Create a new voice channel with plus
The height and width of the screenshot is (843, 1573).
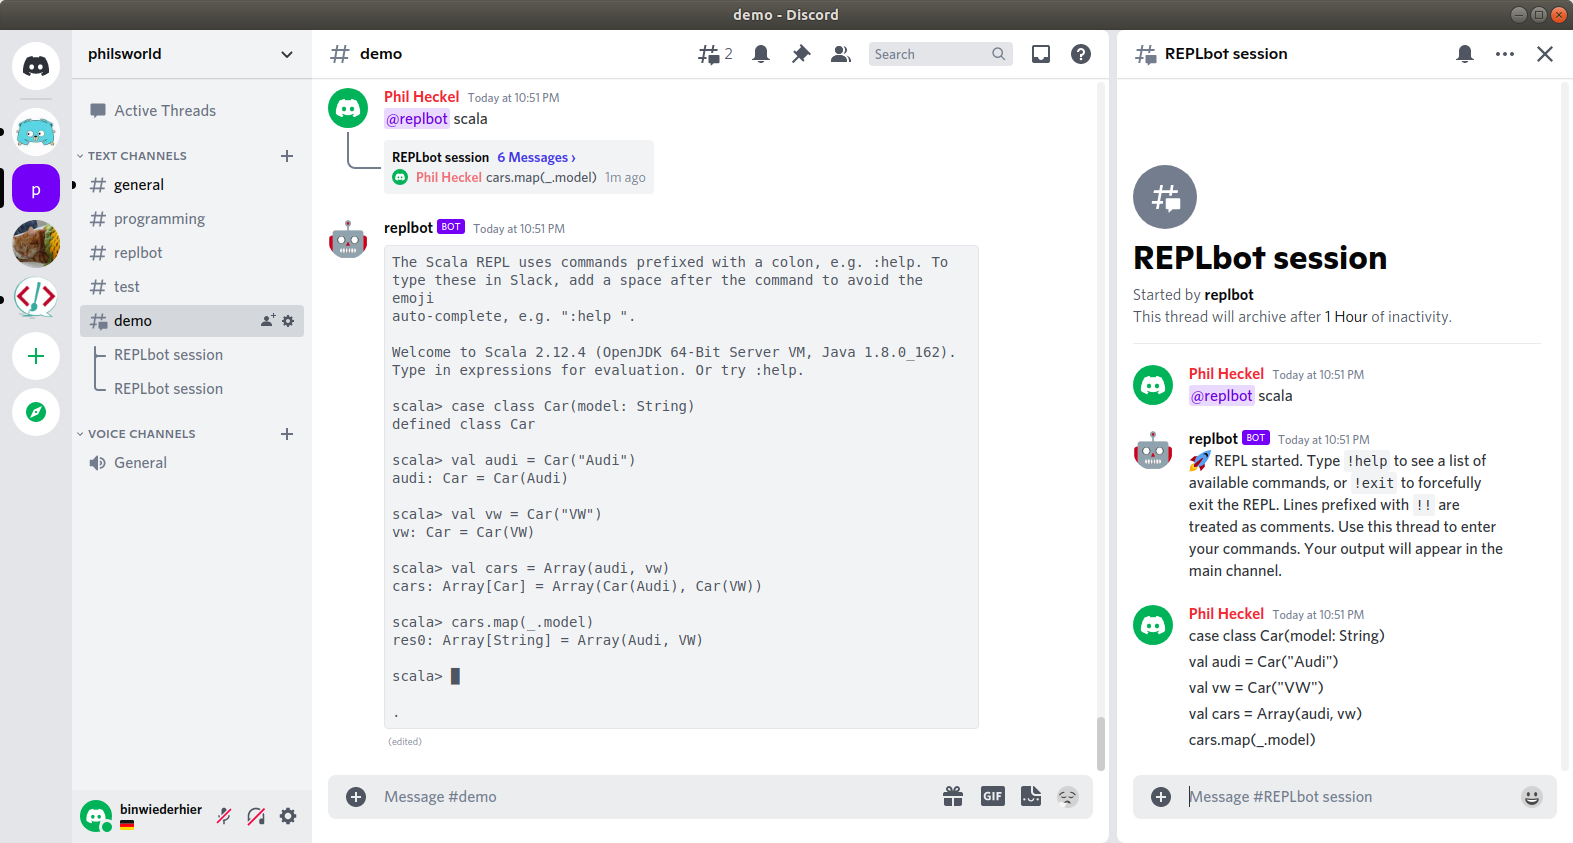(287, 434)
